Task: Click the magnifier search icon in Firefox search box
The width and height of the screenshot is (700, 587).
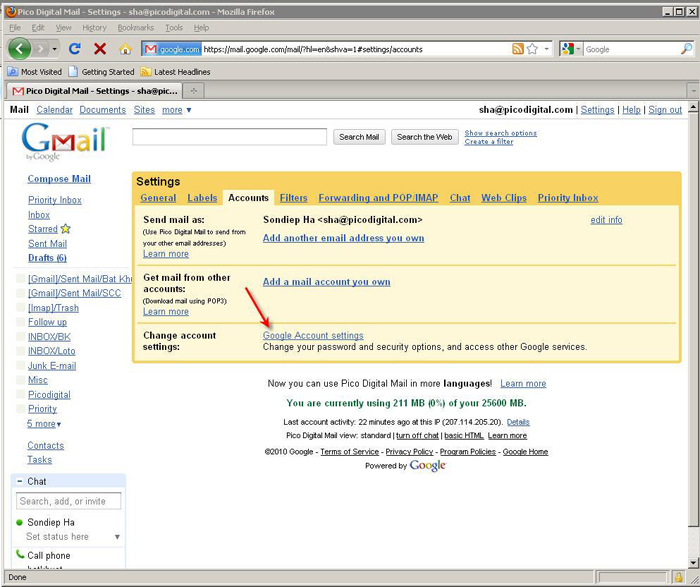Action: coord(686,49)
